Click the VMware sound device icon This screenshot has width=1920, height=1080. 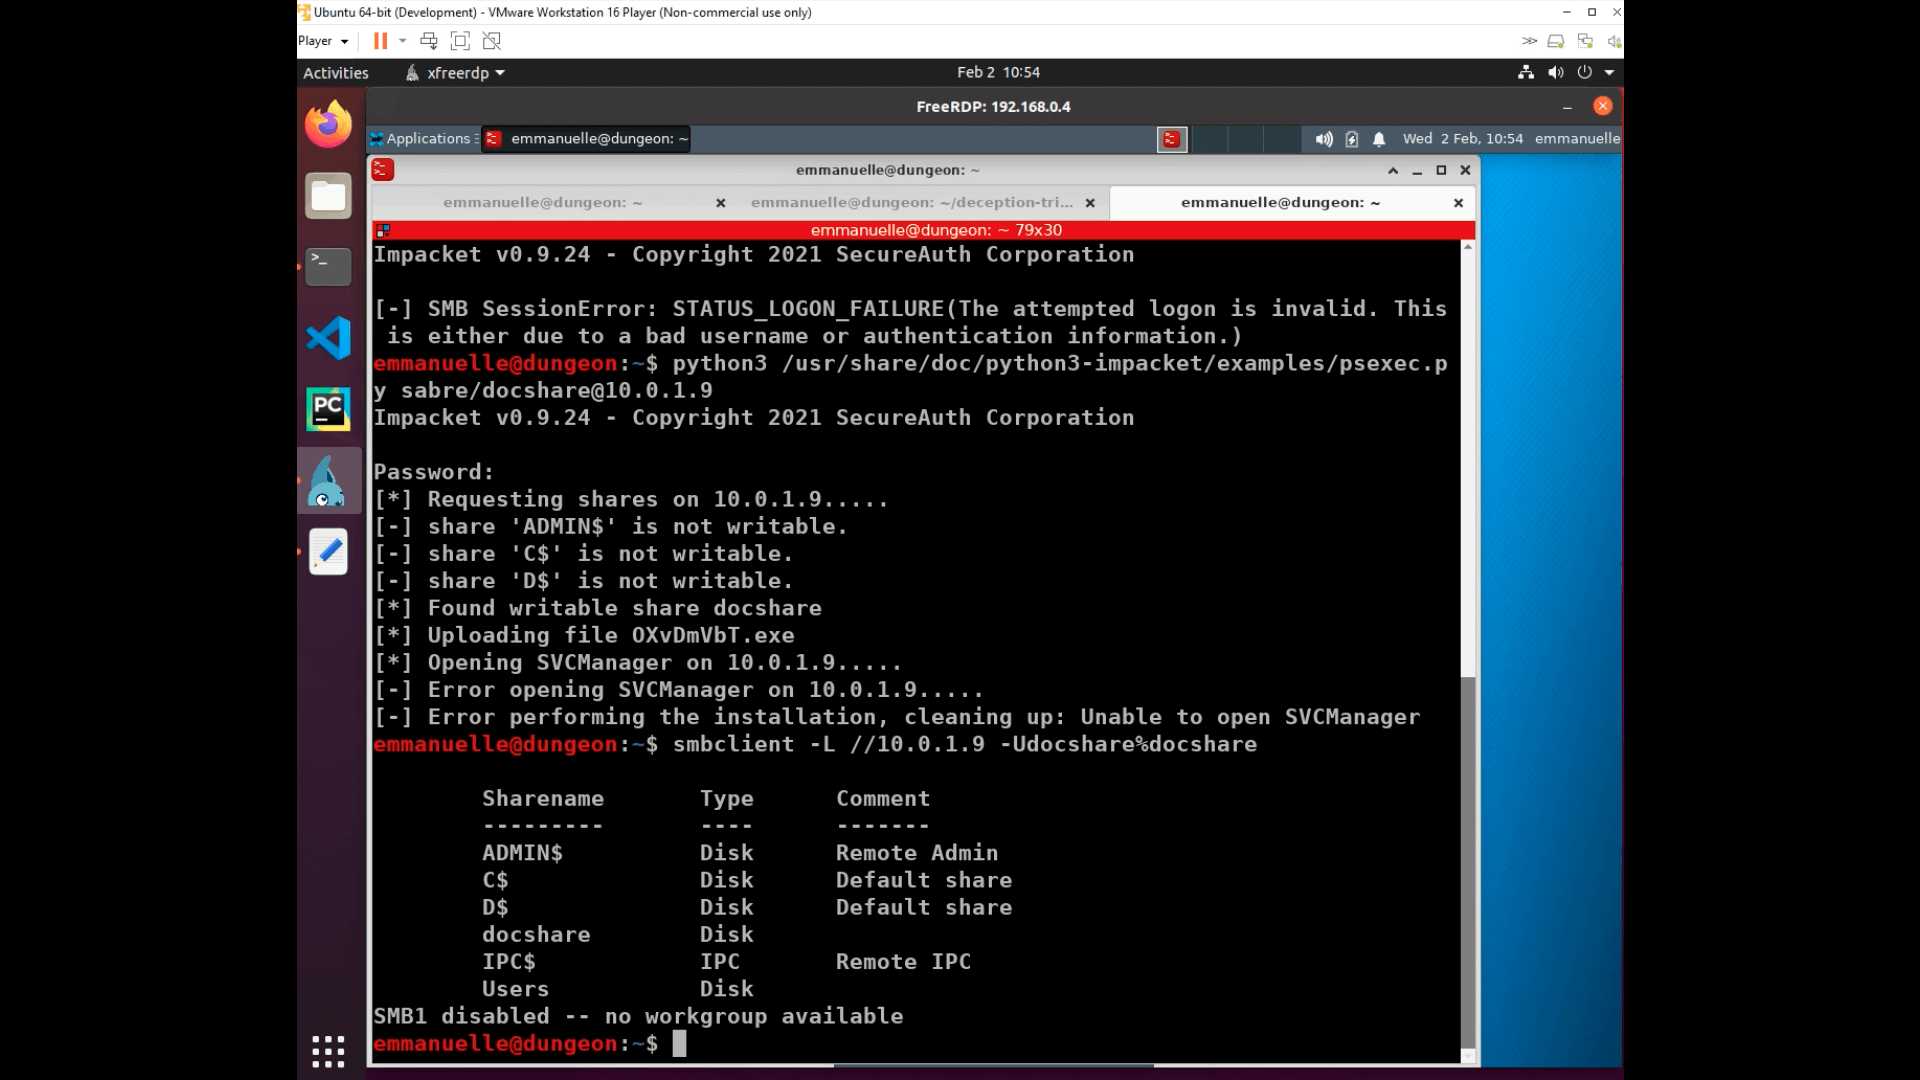coord(1613,41)
